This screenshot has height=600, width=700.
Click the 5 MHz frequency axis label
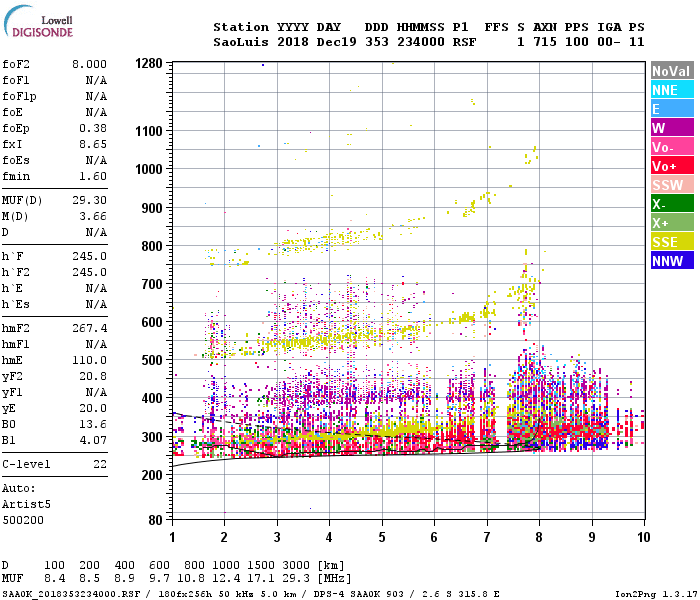382,537
